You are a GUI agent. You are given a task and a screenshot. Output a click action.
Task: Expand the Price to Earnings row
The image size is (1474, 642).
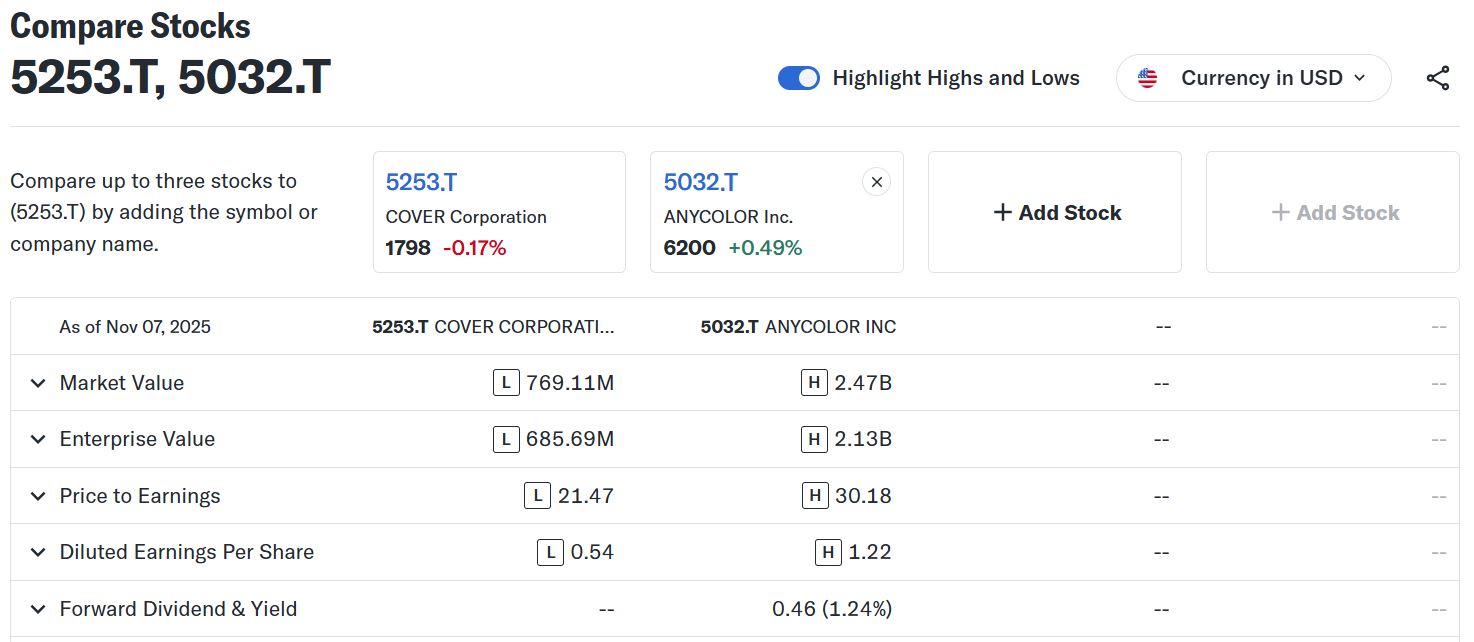38,496
